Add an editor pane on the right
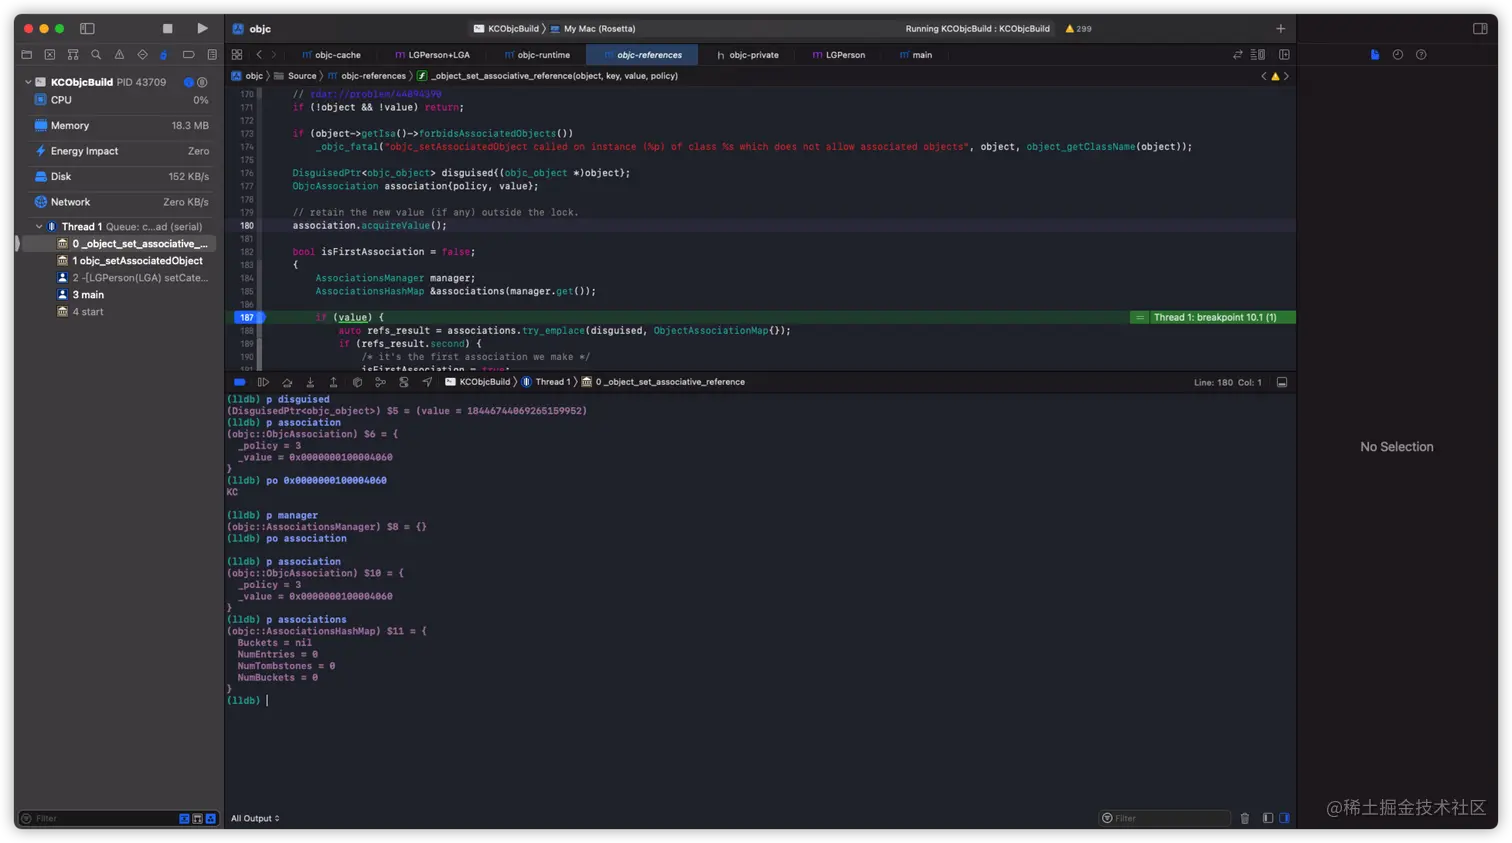 pos(1284,55)
